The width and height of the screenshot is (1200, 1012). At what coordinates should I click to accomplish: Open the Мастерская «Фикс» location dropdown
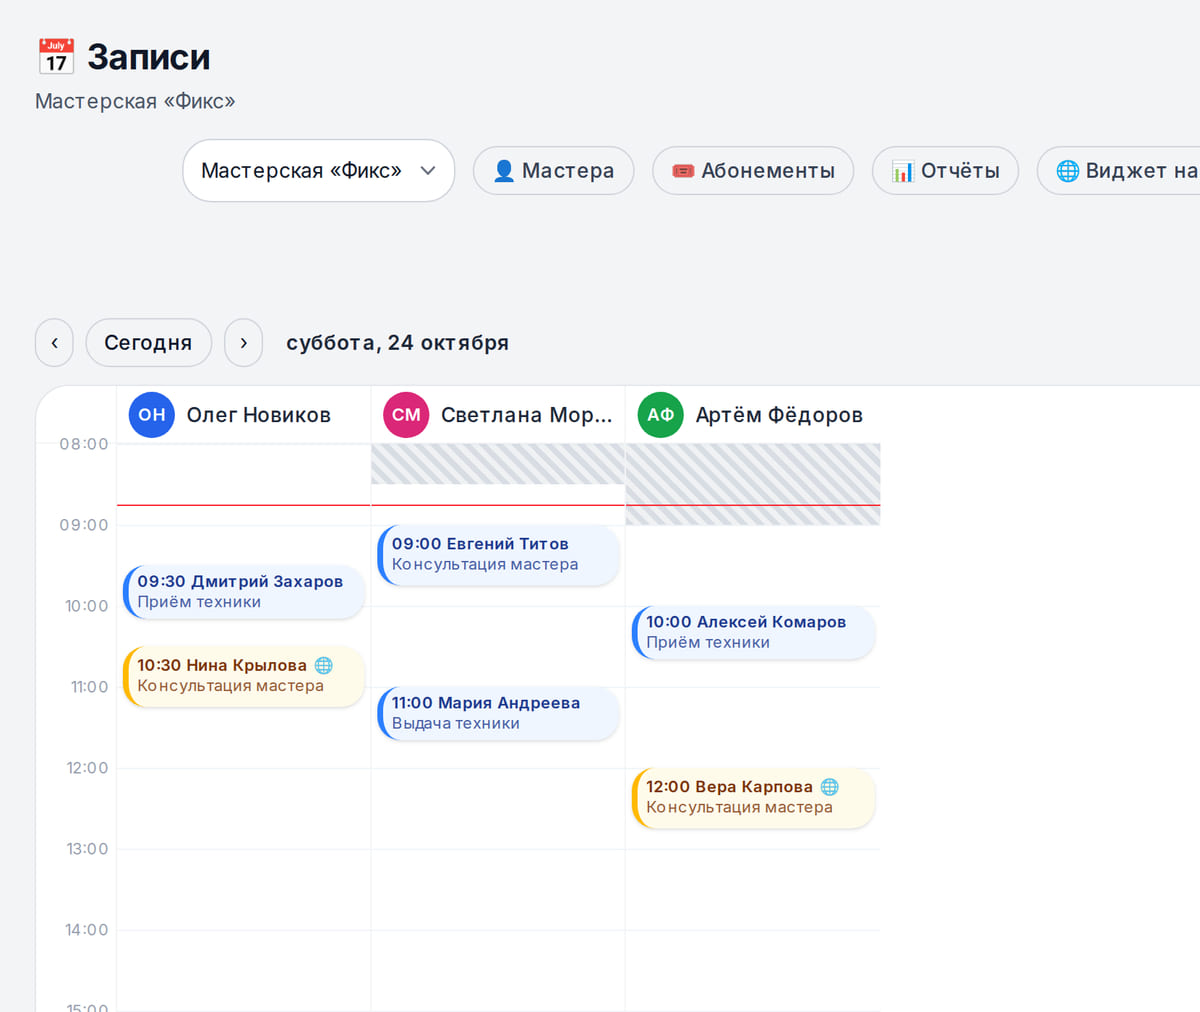point(318,171)
